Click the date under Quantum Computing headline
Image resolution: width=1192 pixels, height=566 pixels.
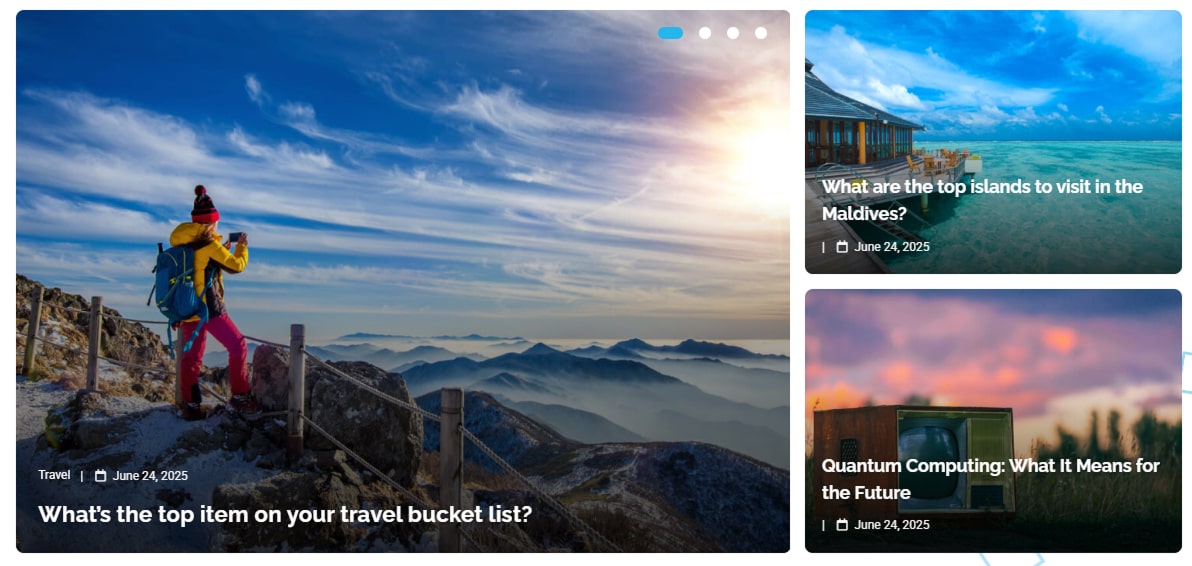click(x=892, y=524)
